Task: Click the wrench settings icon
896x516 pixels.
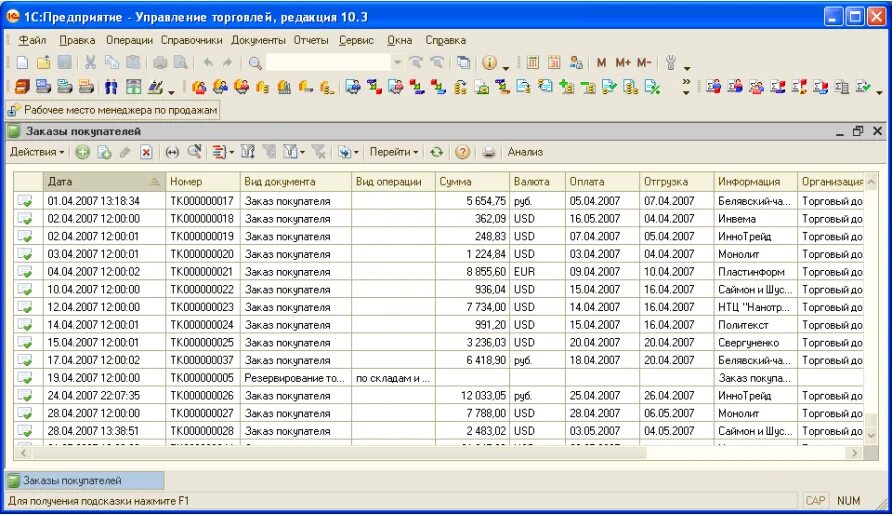Action: pos(671,62)
